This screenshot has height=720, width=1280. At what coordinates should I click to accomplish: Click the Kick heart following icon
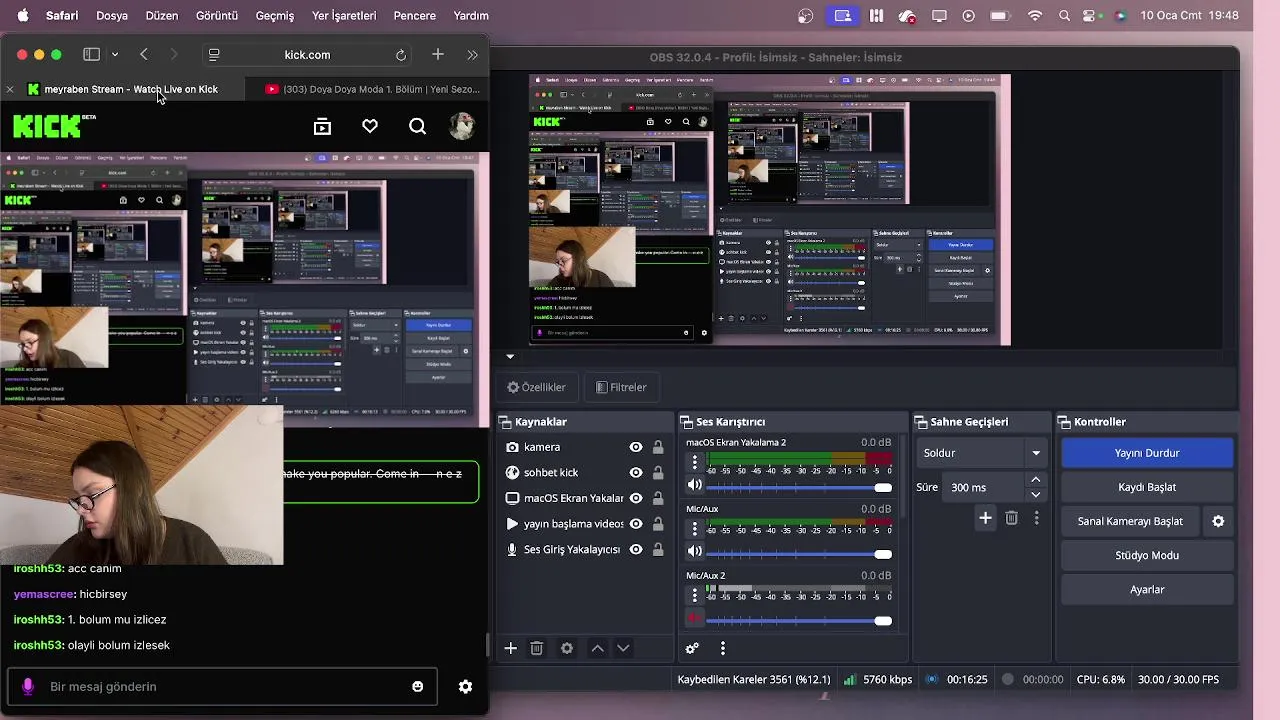click(370, 126)
